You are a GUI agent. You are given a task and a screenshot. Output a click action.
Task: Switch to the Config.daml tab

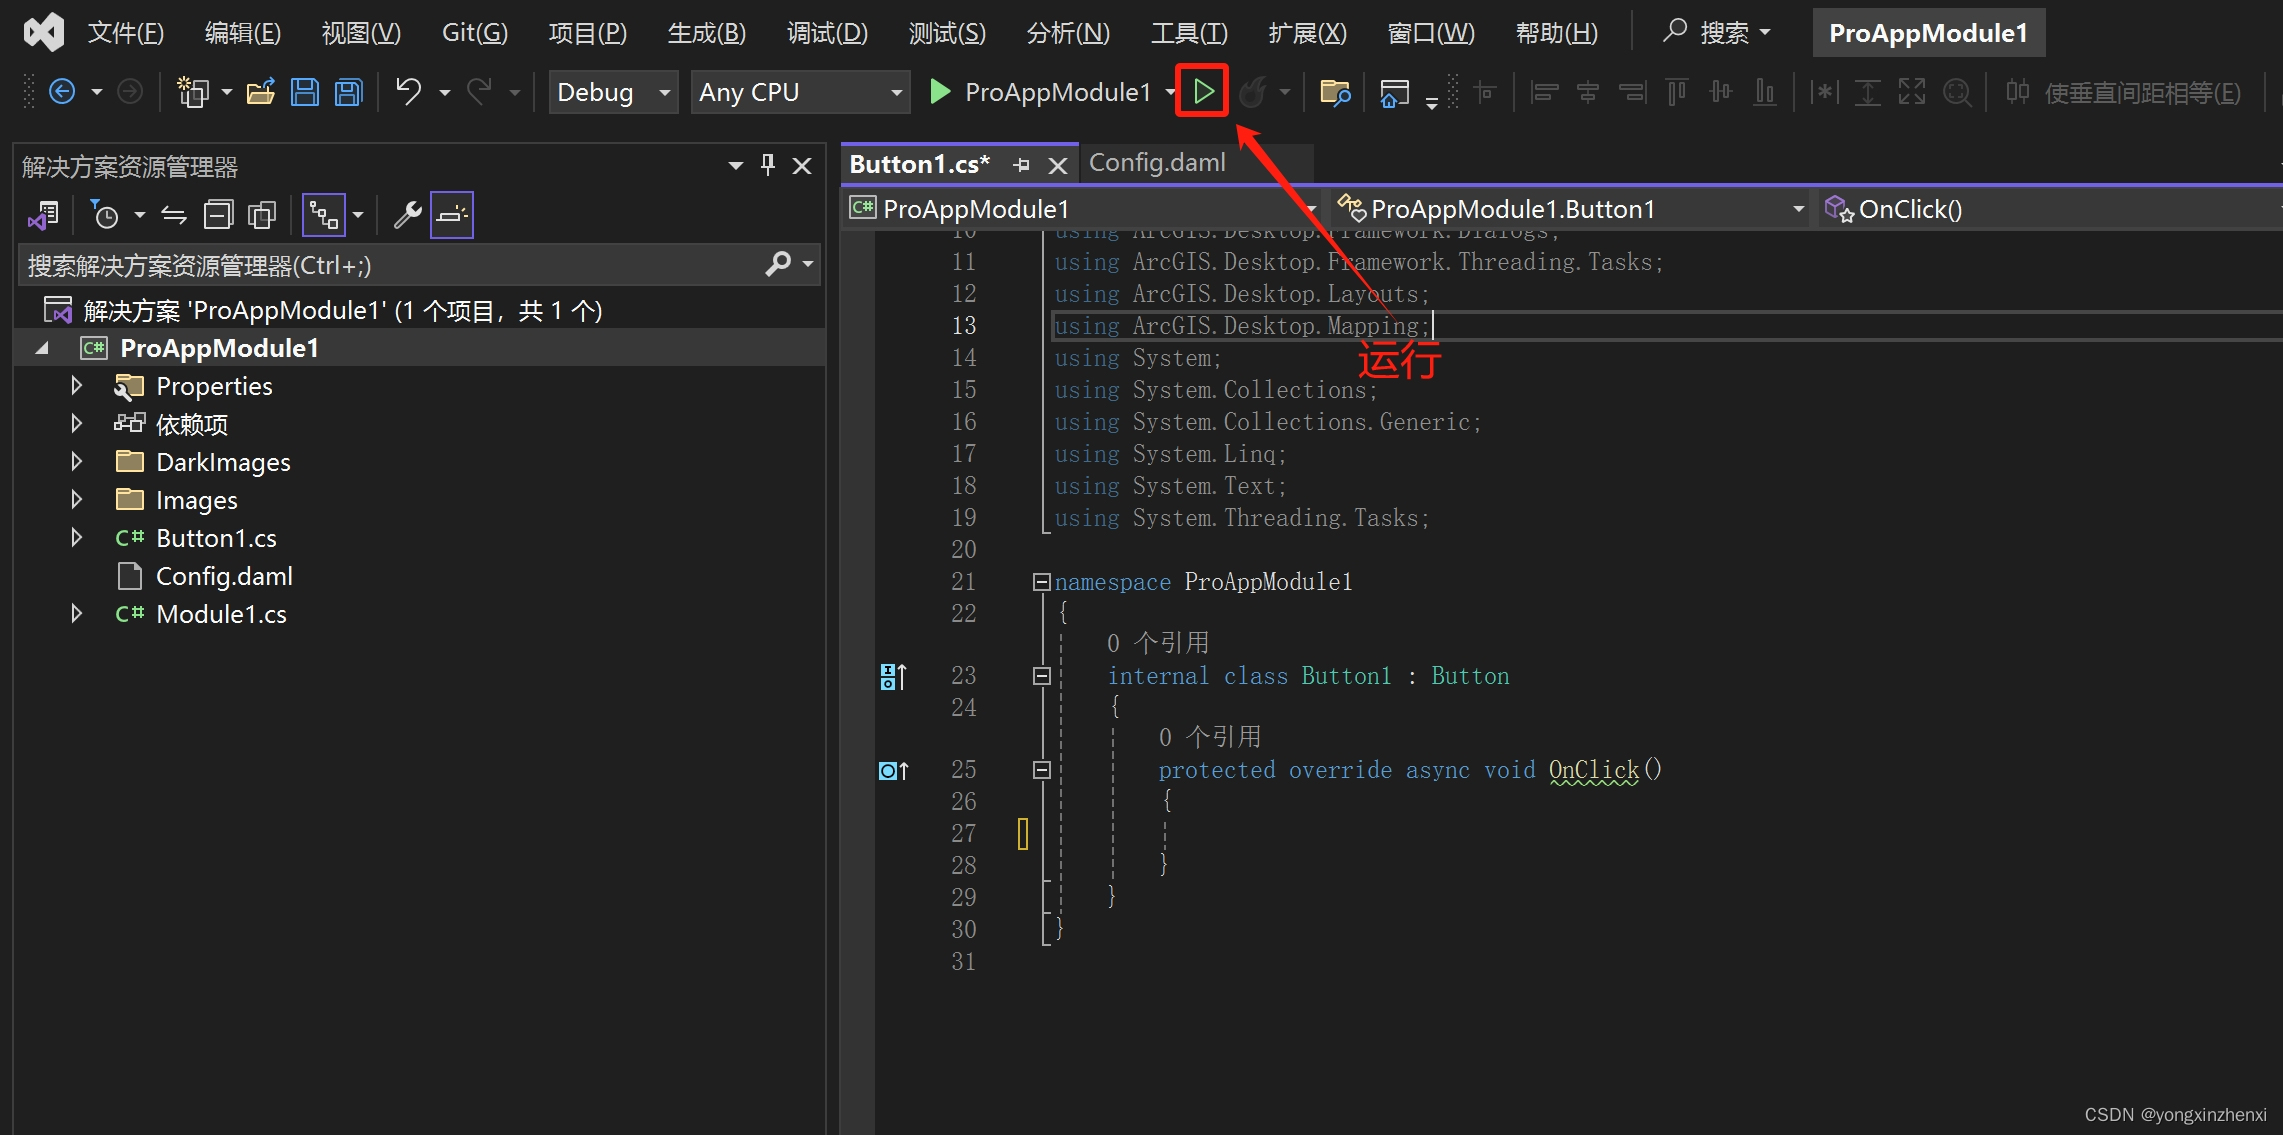click(x=1157, y=163)
